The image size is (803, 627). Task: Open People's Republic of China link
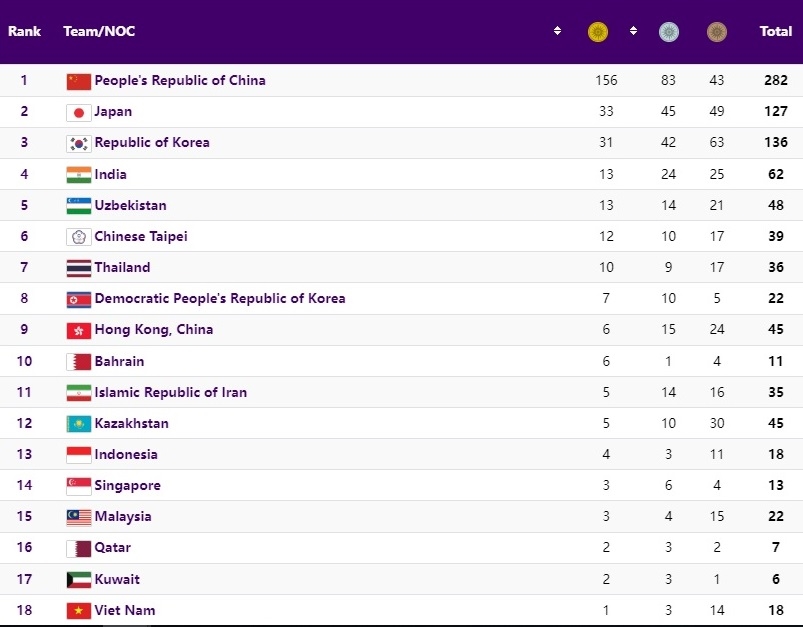[x=180, y=80]
